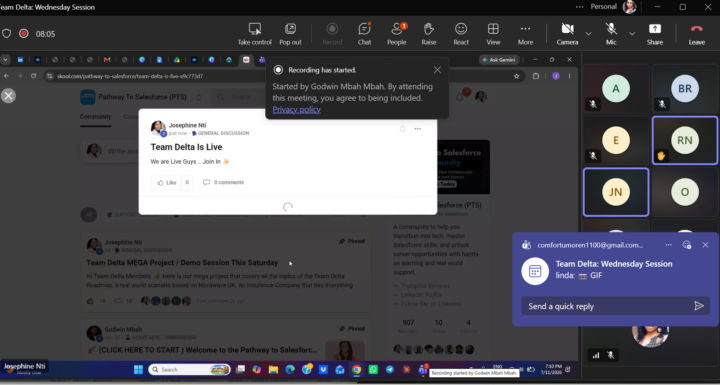Click the red recording indicator icon

(24, 34)
